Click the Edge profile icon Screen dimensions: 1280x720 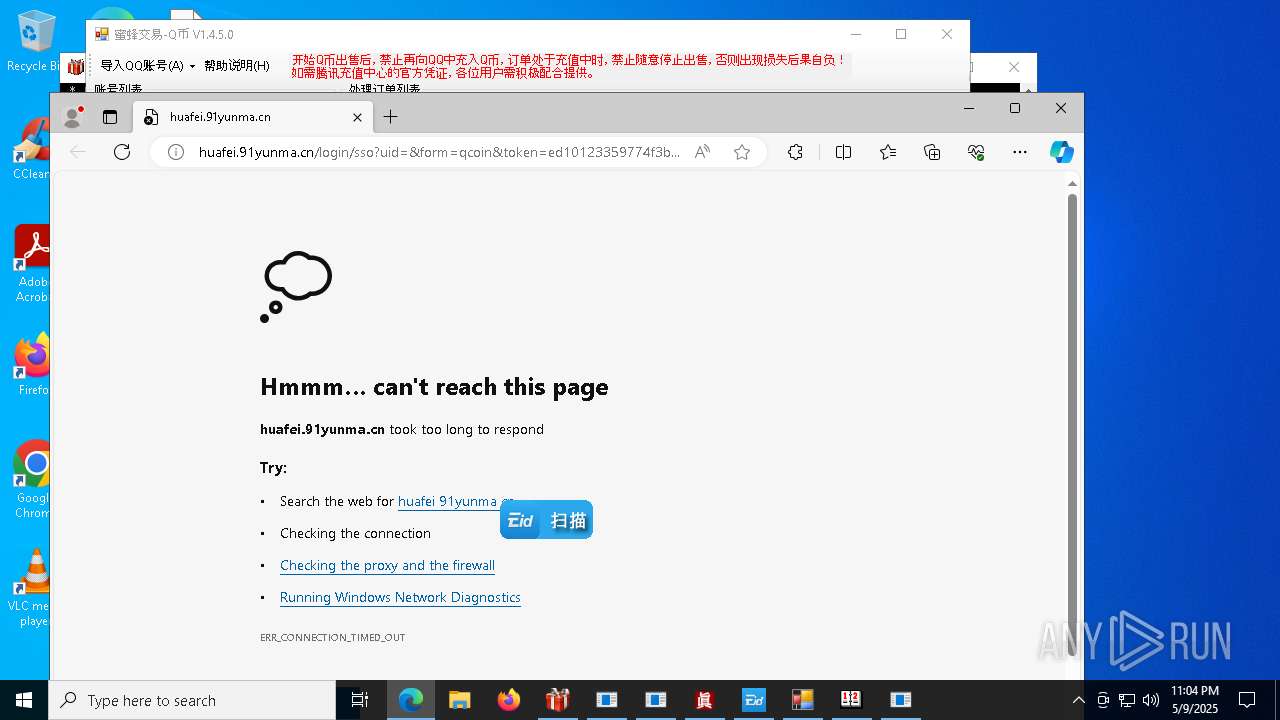point(72,117)
